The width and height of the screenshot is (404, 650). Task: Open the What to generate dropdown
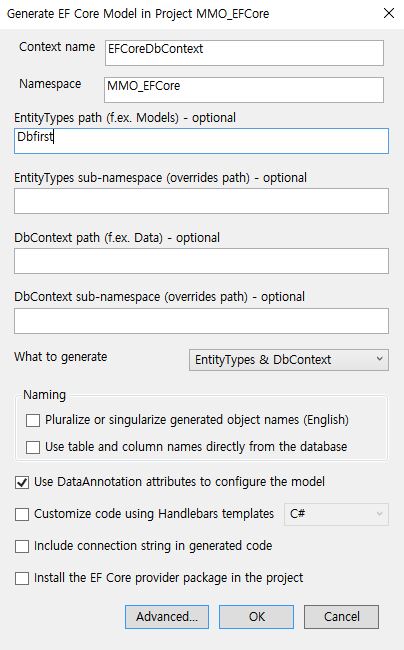289,360
